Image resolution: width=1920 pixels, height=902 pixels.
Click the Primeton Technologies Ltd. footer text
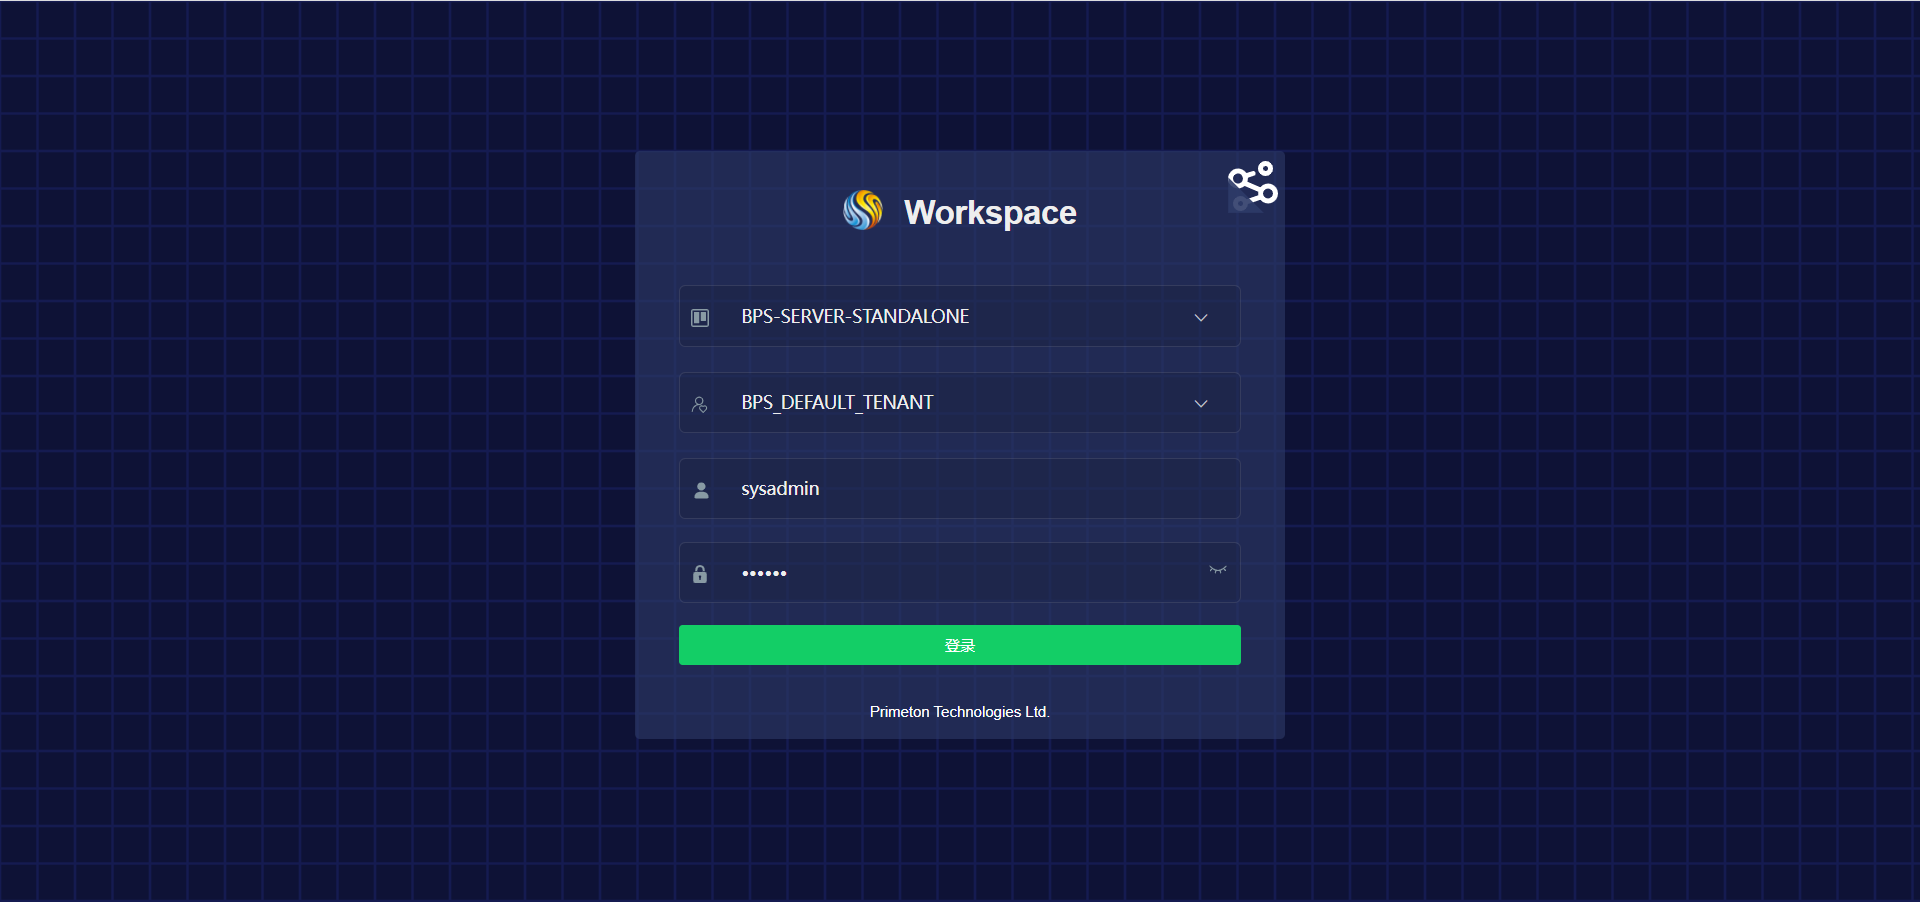[x=959, y=712]
